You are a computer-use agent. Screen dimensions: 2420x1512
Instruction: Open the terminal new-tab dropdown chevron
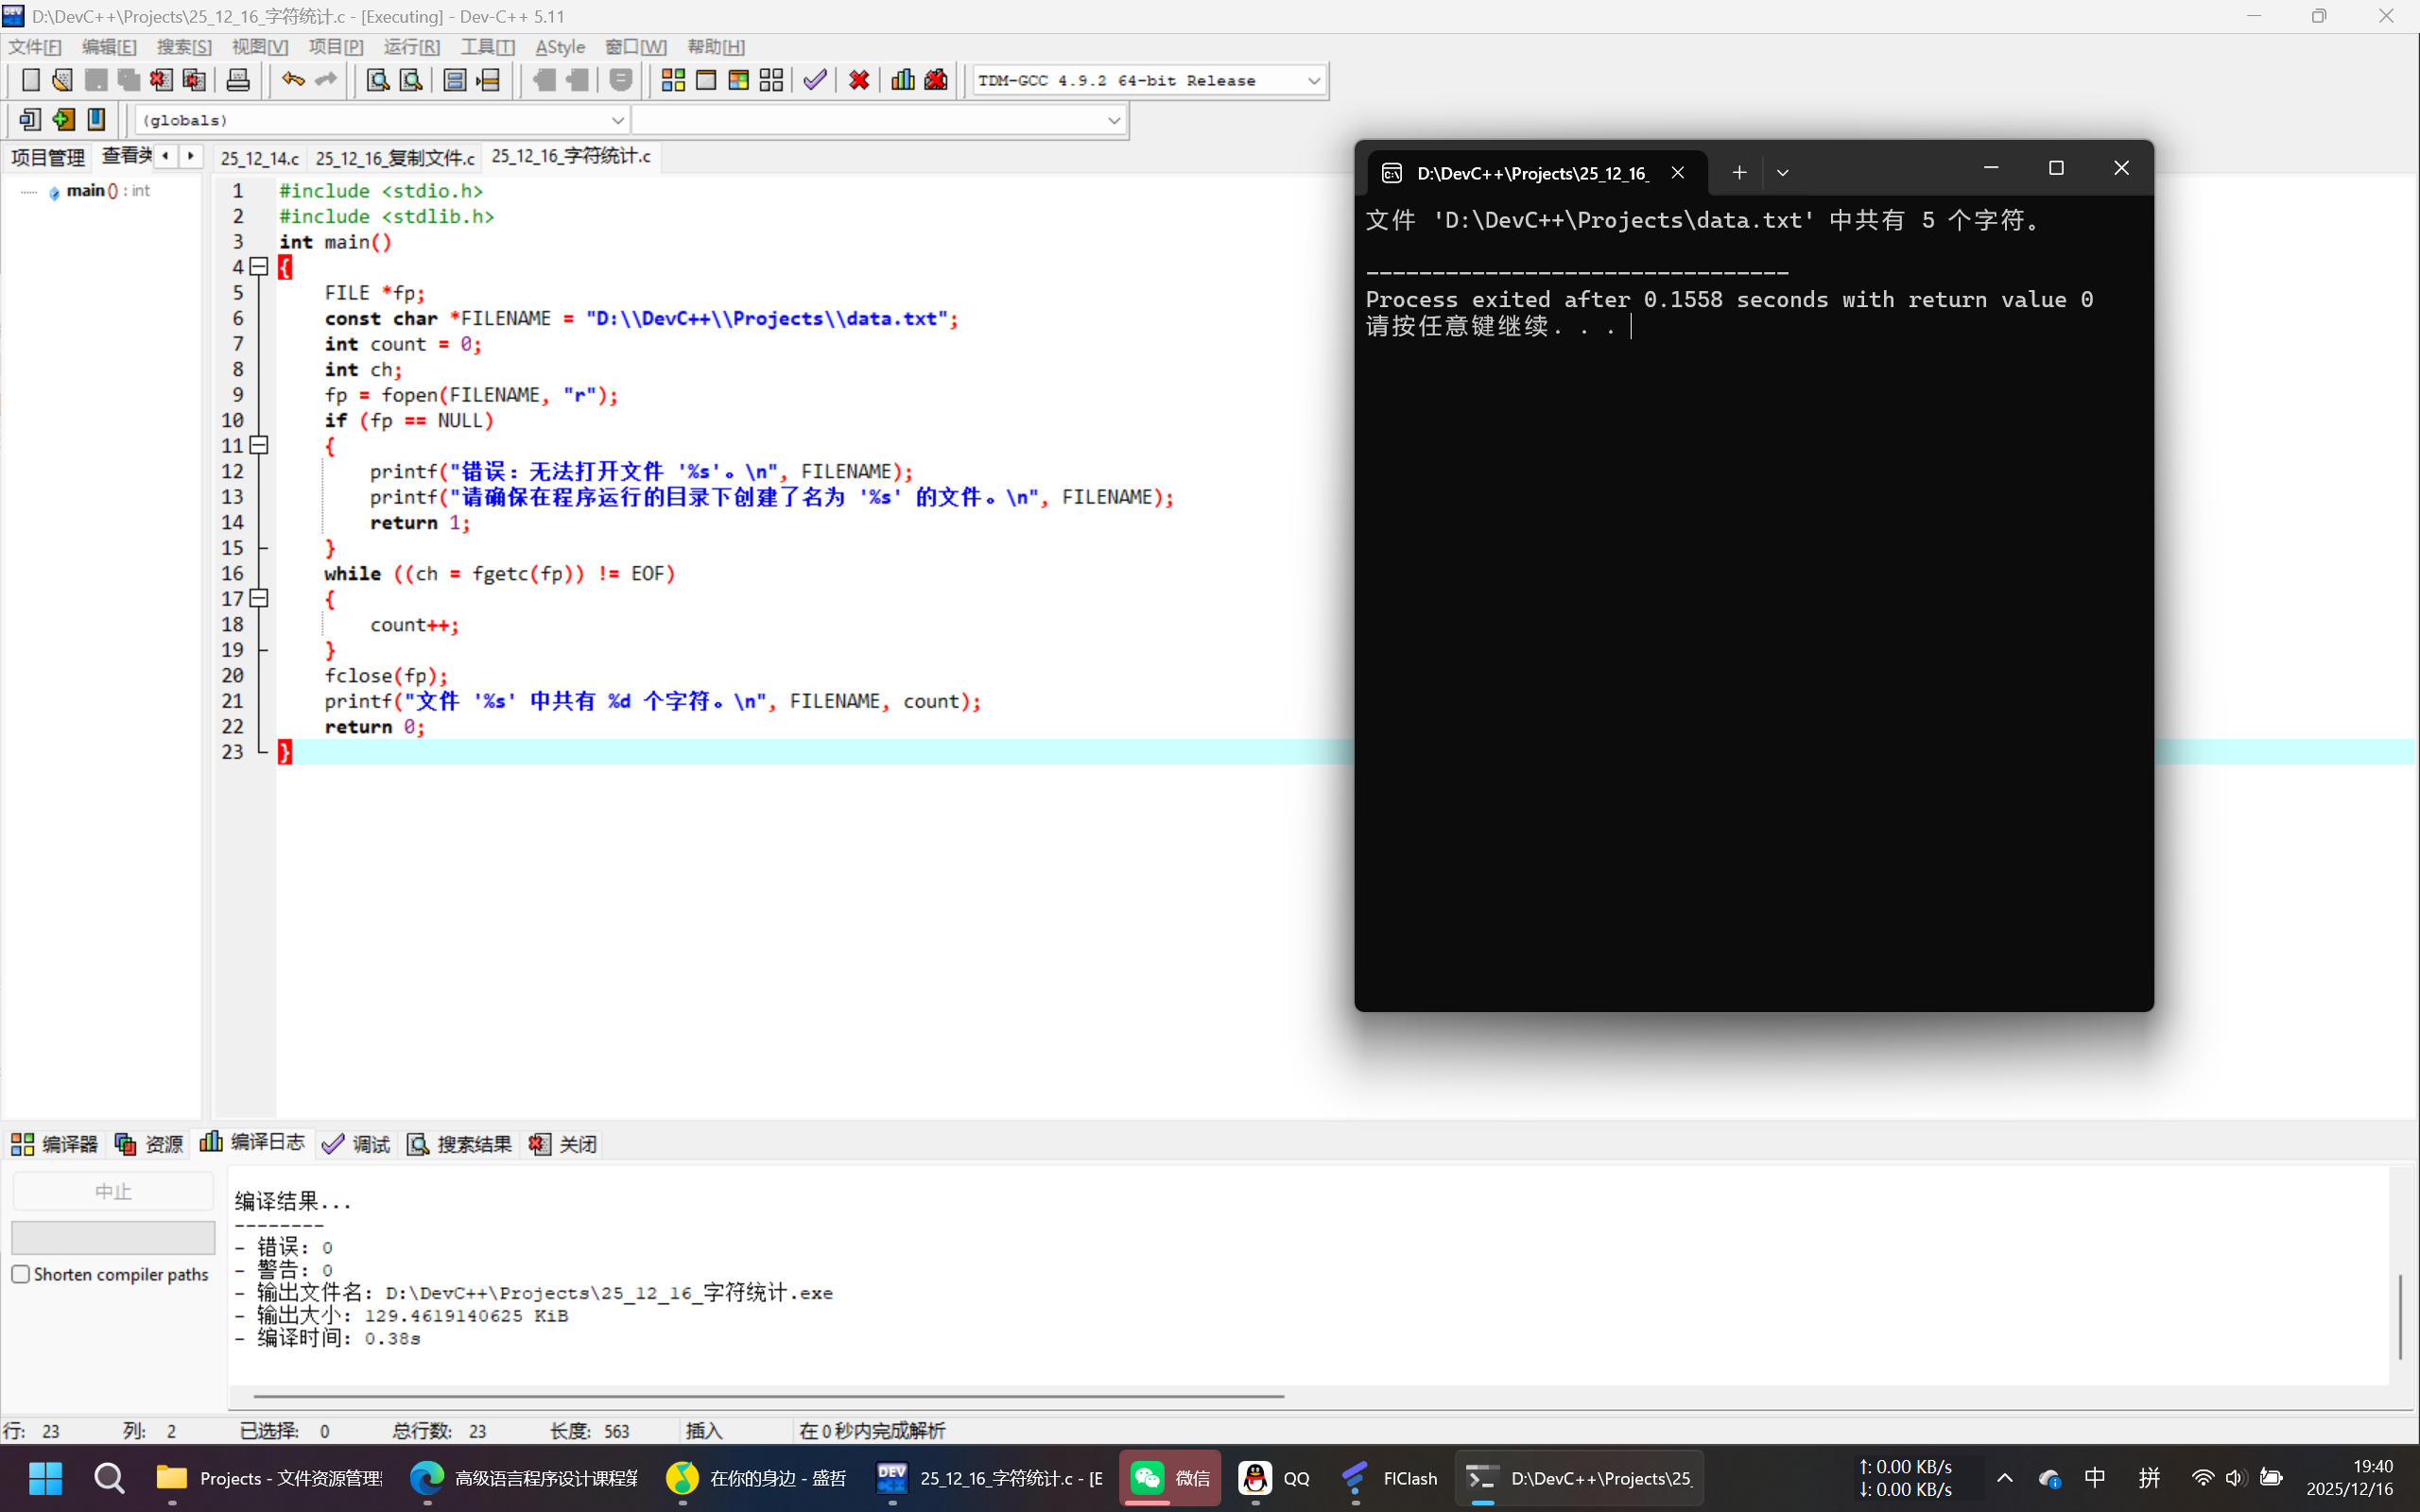point(1782,173)
